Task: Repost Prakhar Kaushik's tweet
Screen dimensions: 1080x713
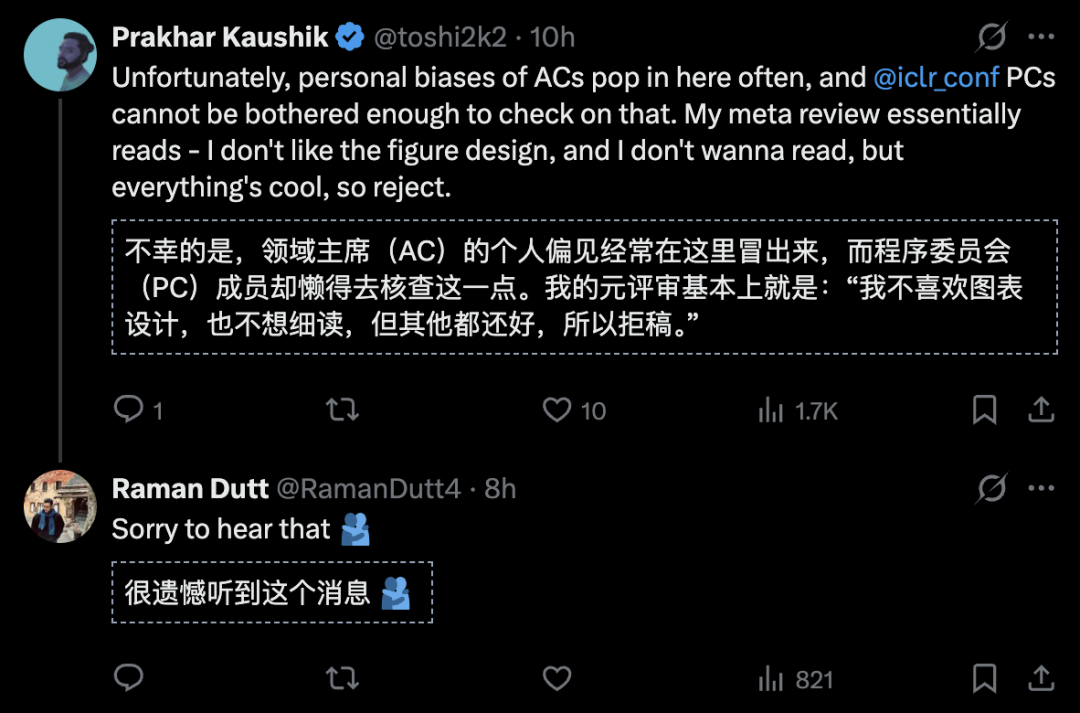Action: (x=343, y=409)
